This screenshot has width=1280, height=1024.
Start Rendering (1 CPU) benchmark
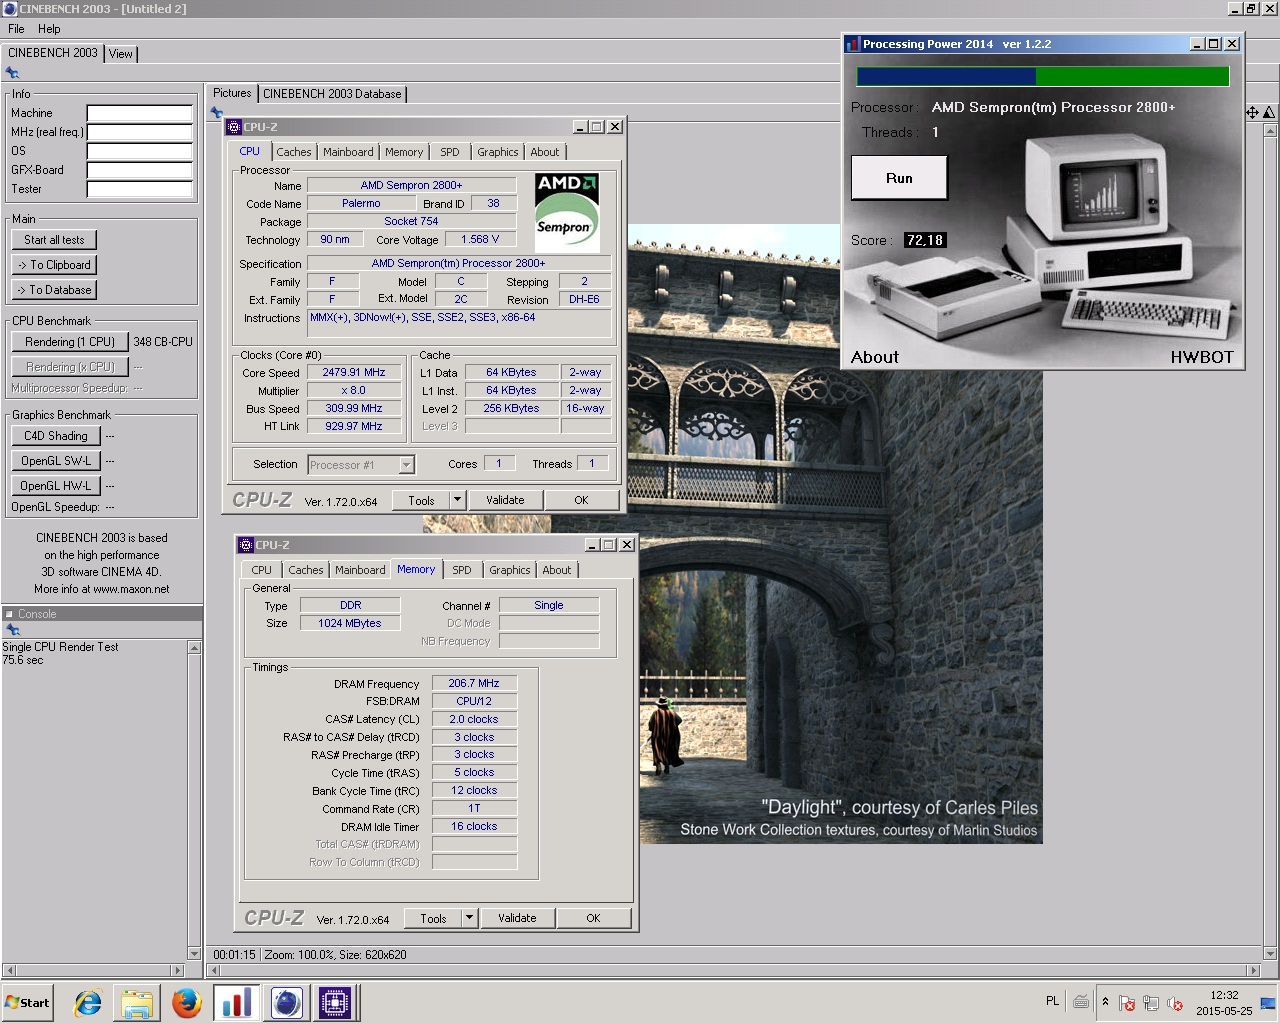70,342
